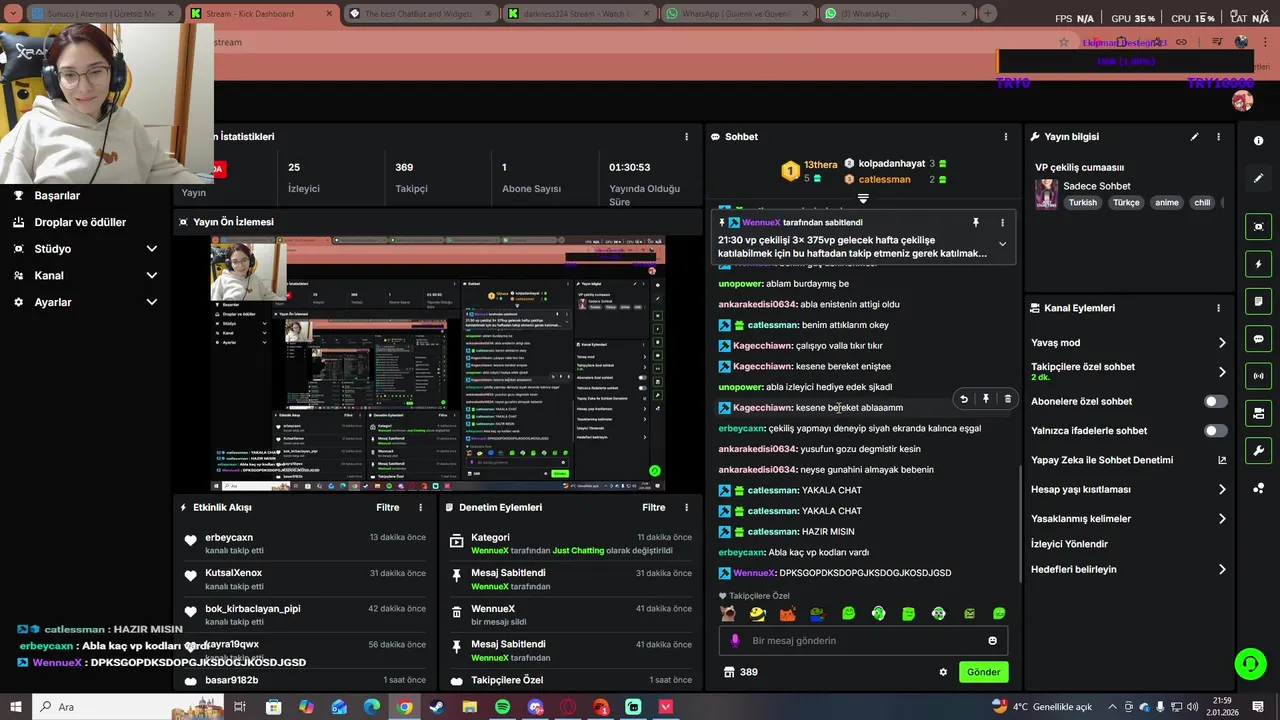Open Spotify from the Windows taskbar
Image resolution: width=1280 pixels, height=720 pixels.
[x=502, y=707]
